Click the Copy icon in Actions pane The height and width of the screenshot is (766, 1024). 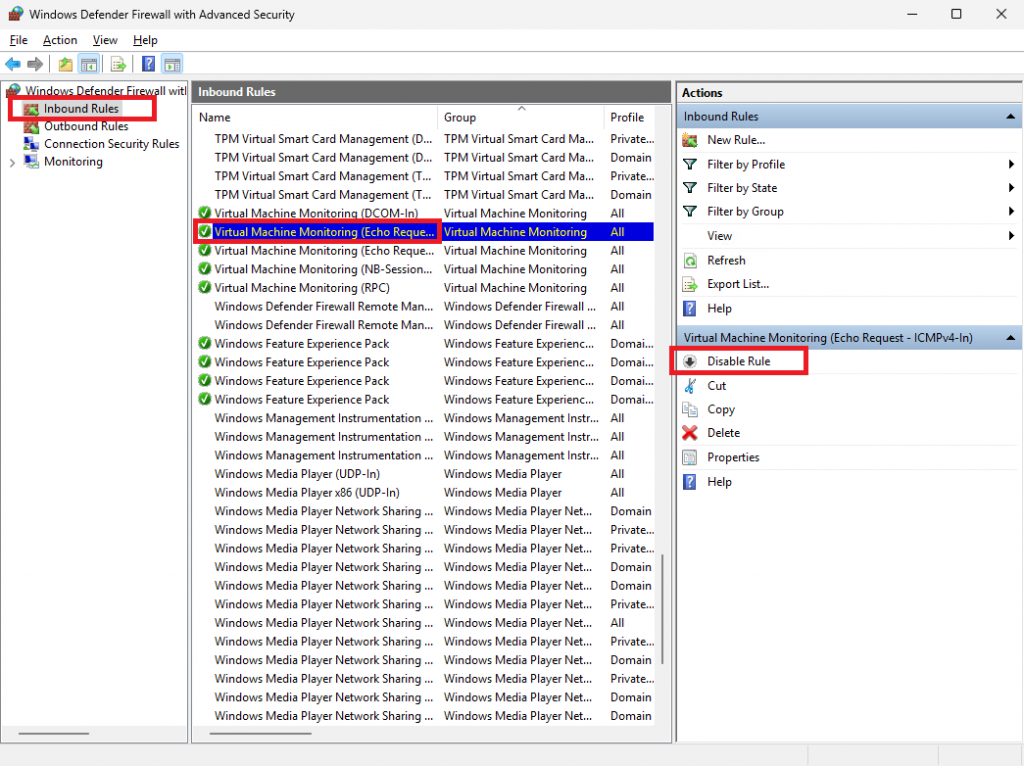point(690,409)
